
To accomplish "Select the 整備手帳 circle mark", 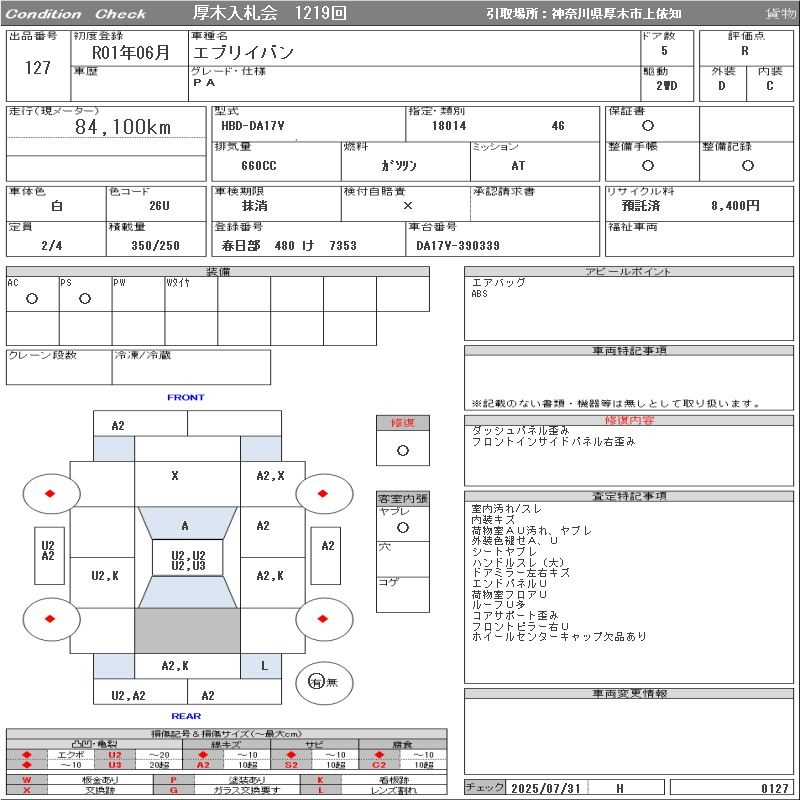I will coord(648,165).
